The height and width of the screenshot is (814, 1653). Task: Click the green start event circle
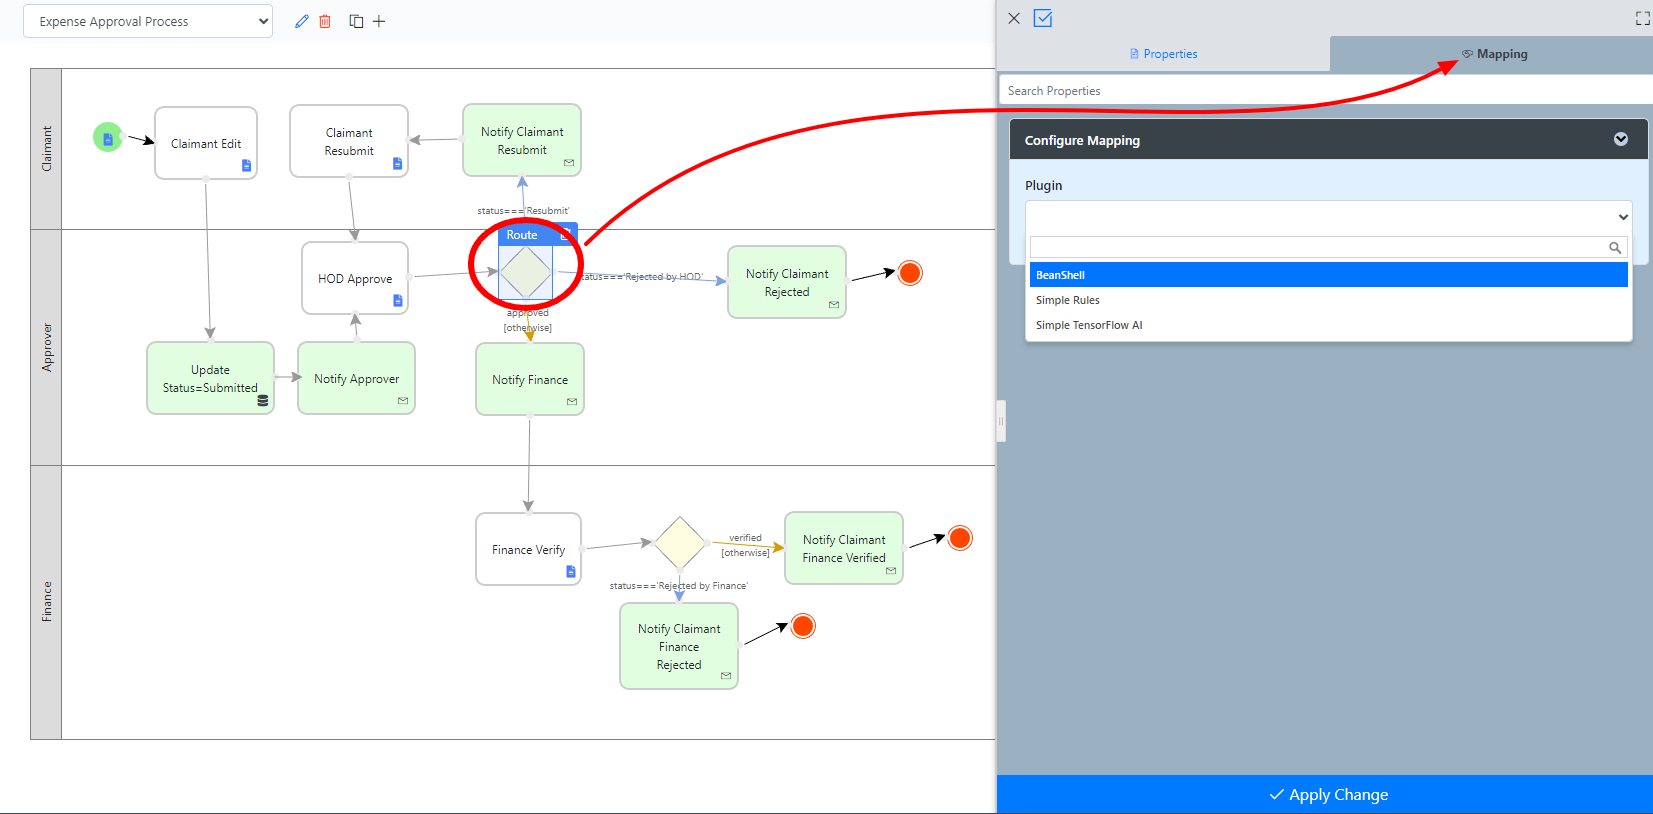pyautogui.click(x=108, y=138)
